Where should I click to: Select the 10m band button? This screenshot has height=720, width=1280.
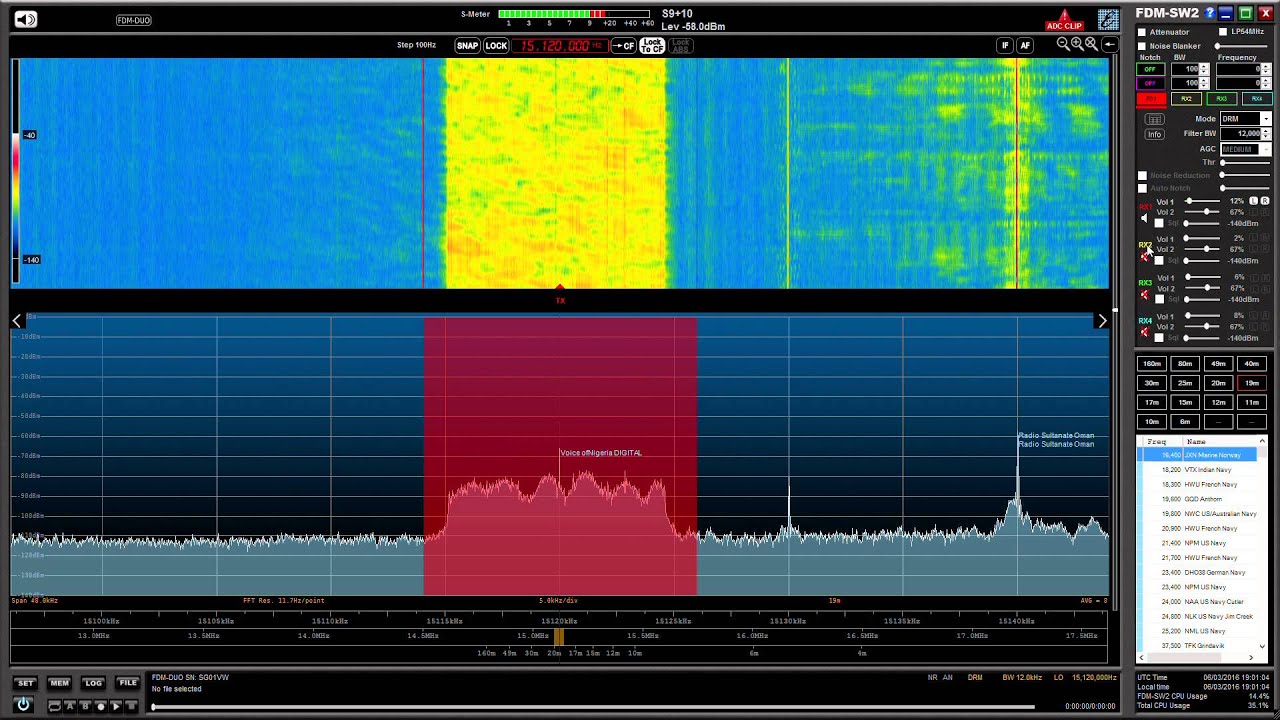[1152, 421]
